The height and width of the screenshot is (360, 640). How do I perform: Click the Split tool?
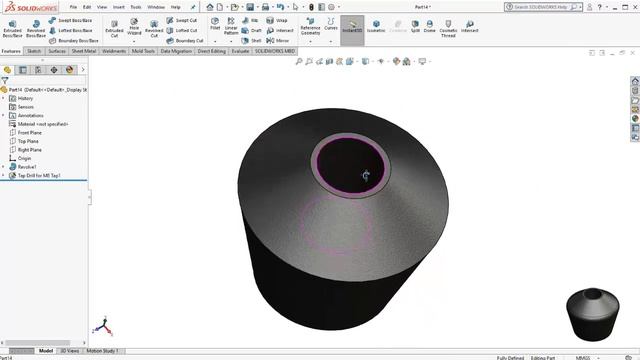coord(415,26)
